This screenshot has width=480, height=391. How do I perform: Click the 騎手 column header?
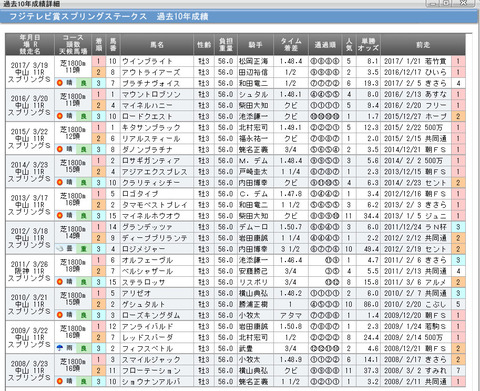[255, 45]
